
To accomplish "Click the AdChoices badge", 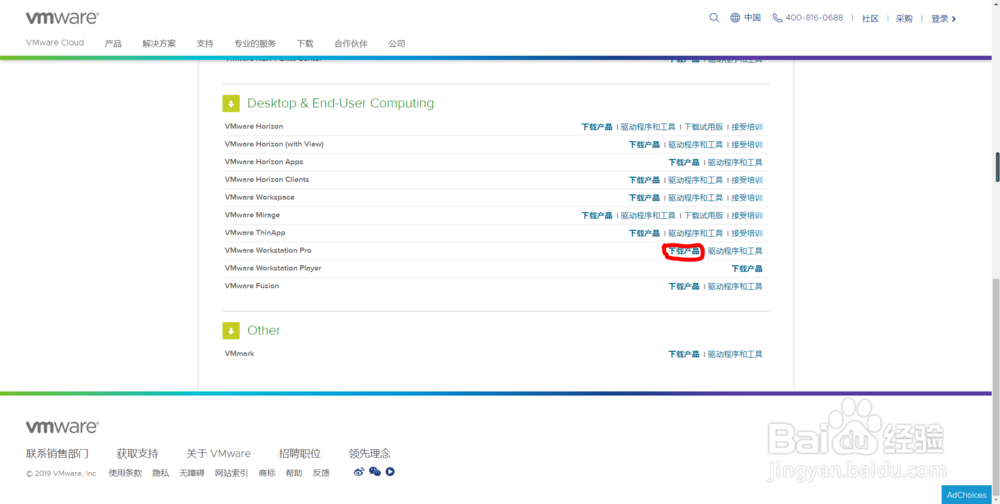I will click(x=966, y=495).
